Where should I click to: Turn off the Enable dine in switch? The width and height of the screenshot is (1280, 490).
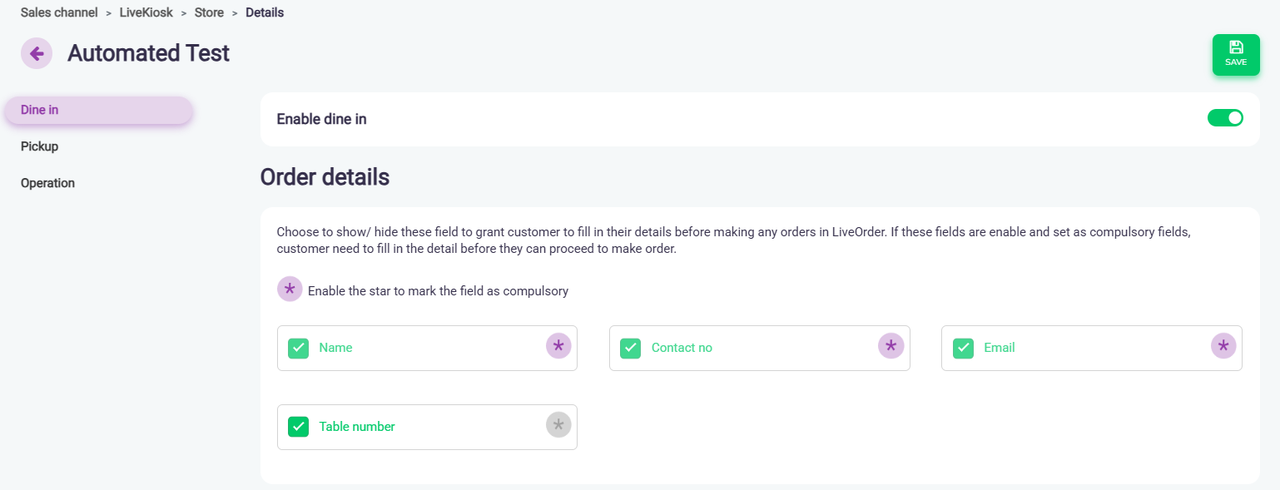pyautogui.click(x=1225, y=118)
